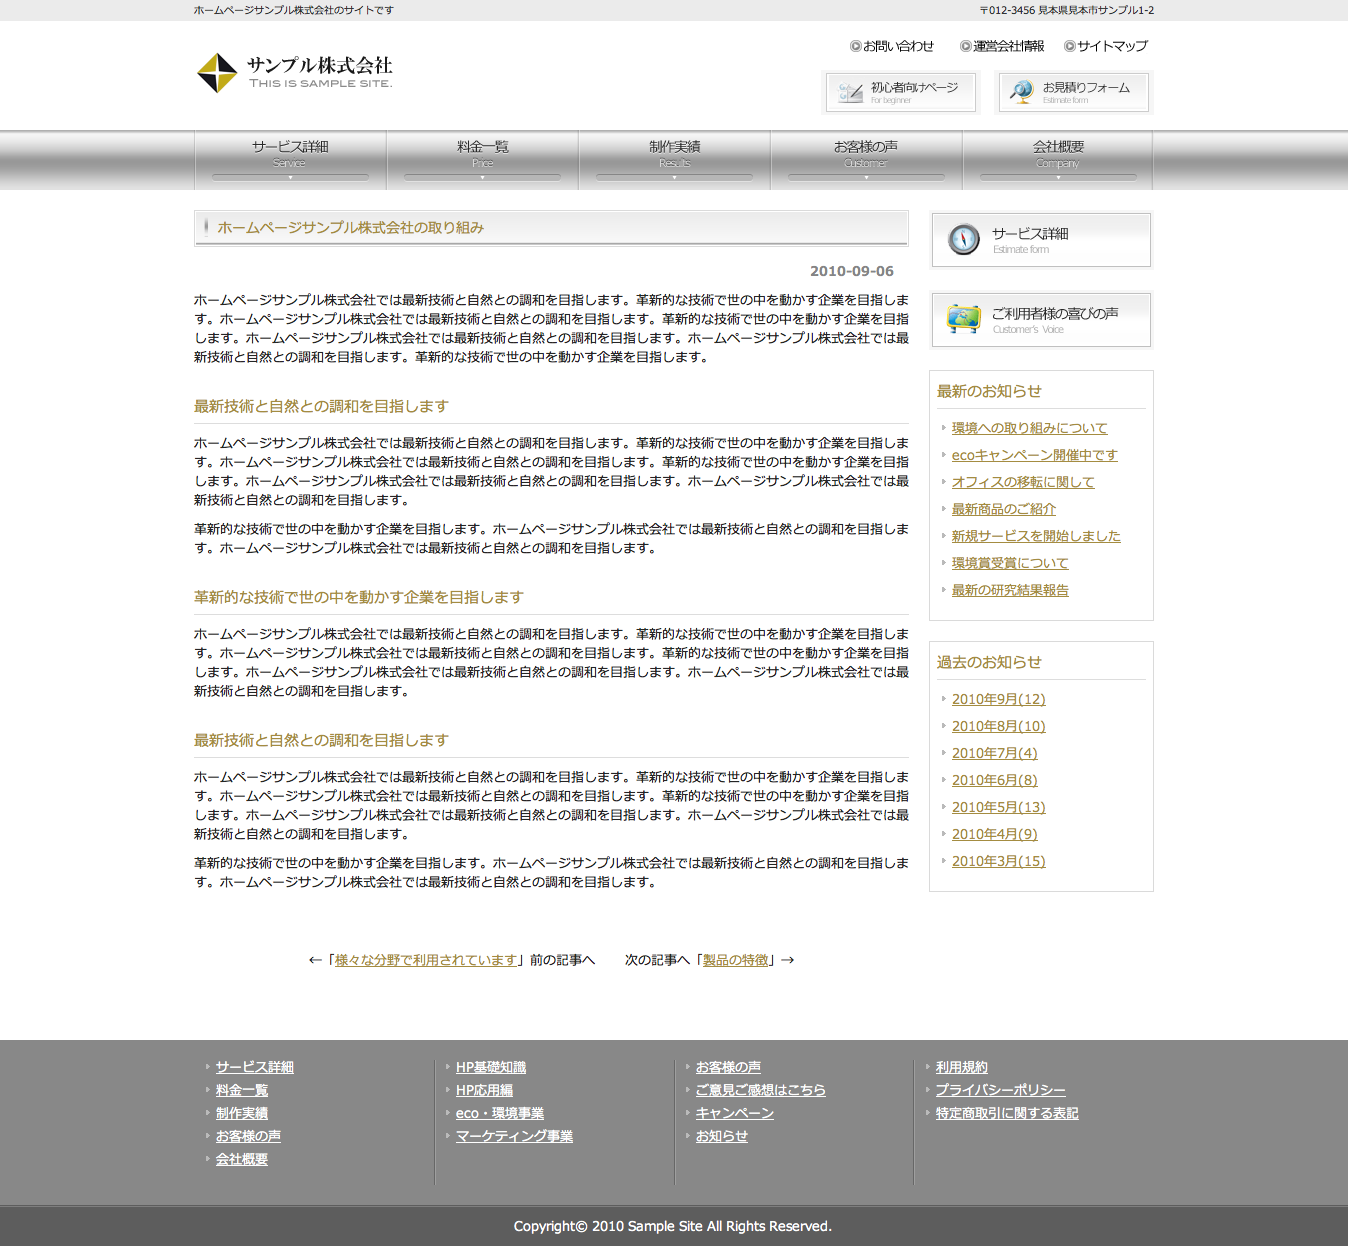Open the 2010年9月(12) archive link
Image resolution: width=1348 pixels, height=1246 pixels.
pos(998,699)
